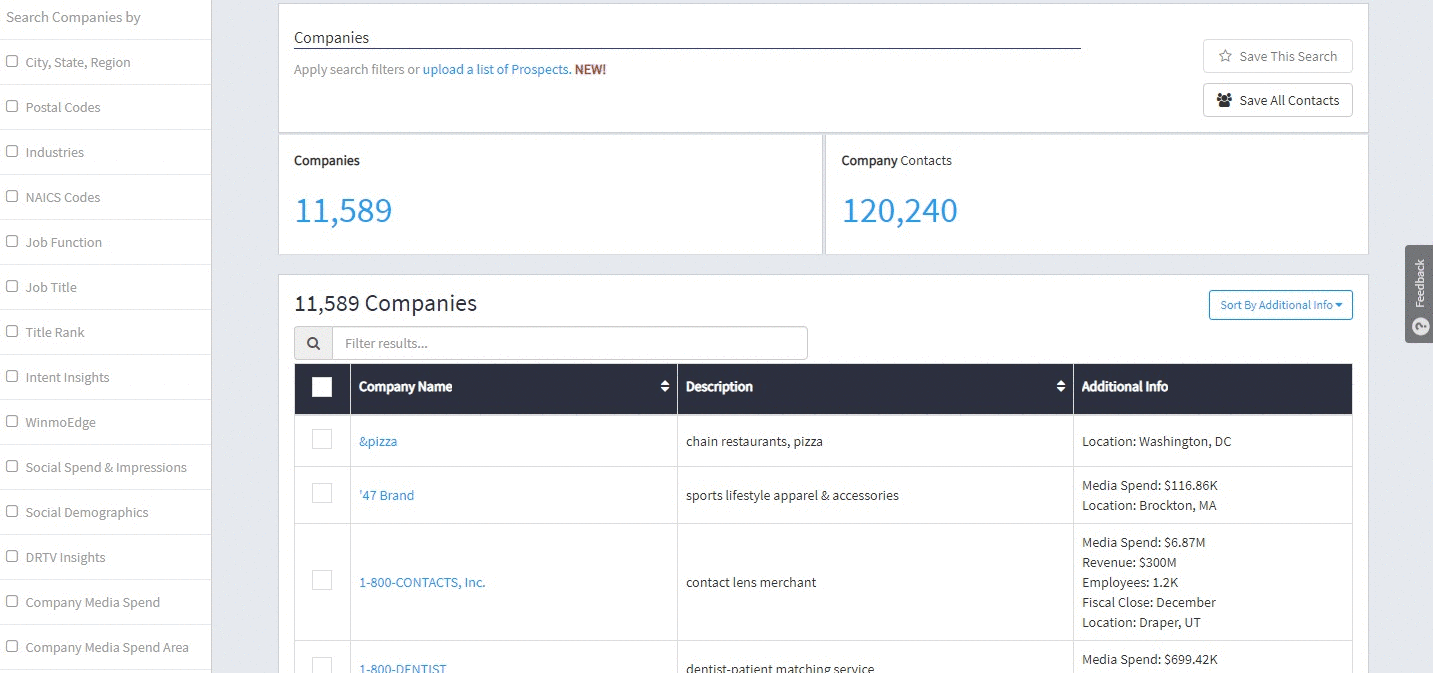This screenshot has width=1433, height=673.
Task: Click the 120,240 company contacts count
Action: click(899, 211)
